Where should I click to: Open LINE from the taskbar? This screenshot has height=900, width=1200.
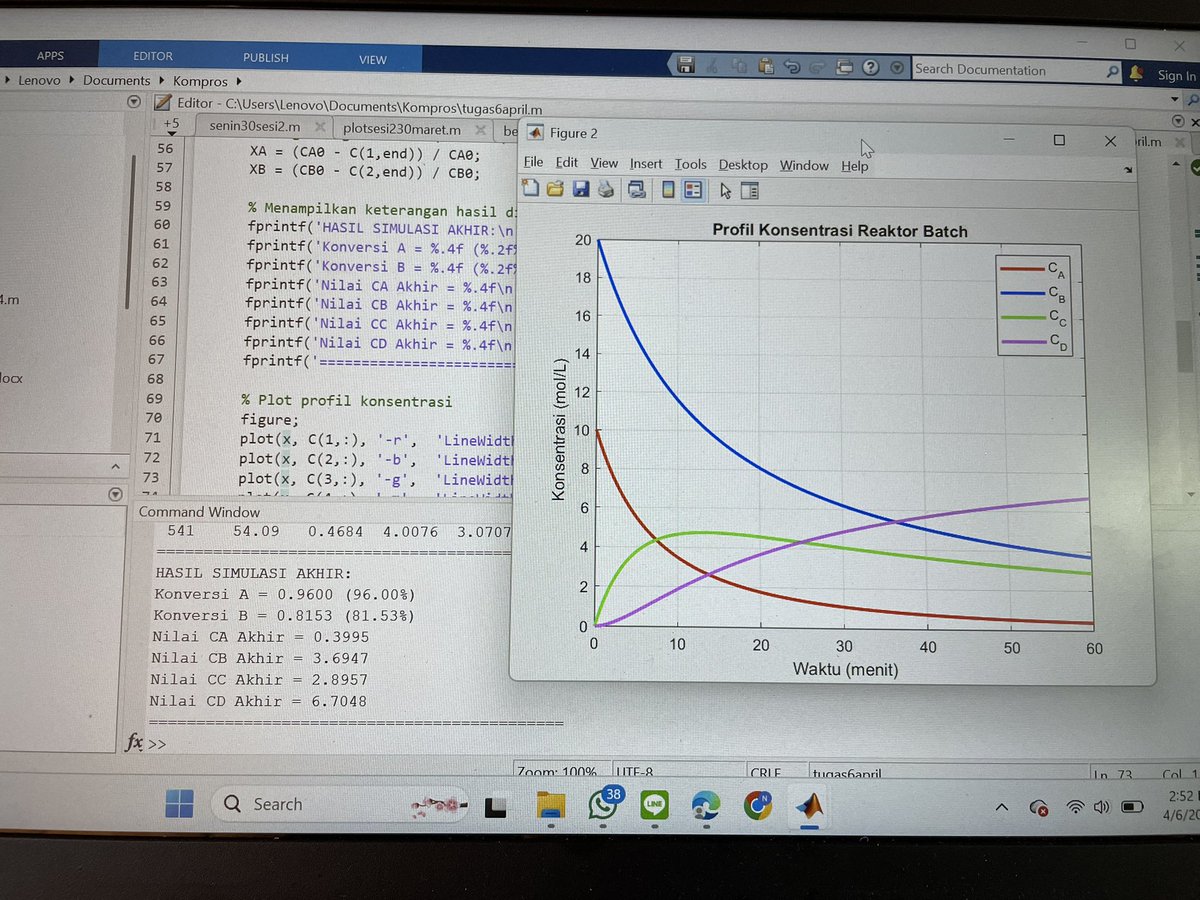[654, 804]
